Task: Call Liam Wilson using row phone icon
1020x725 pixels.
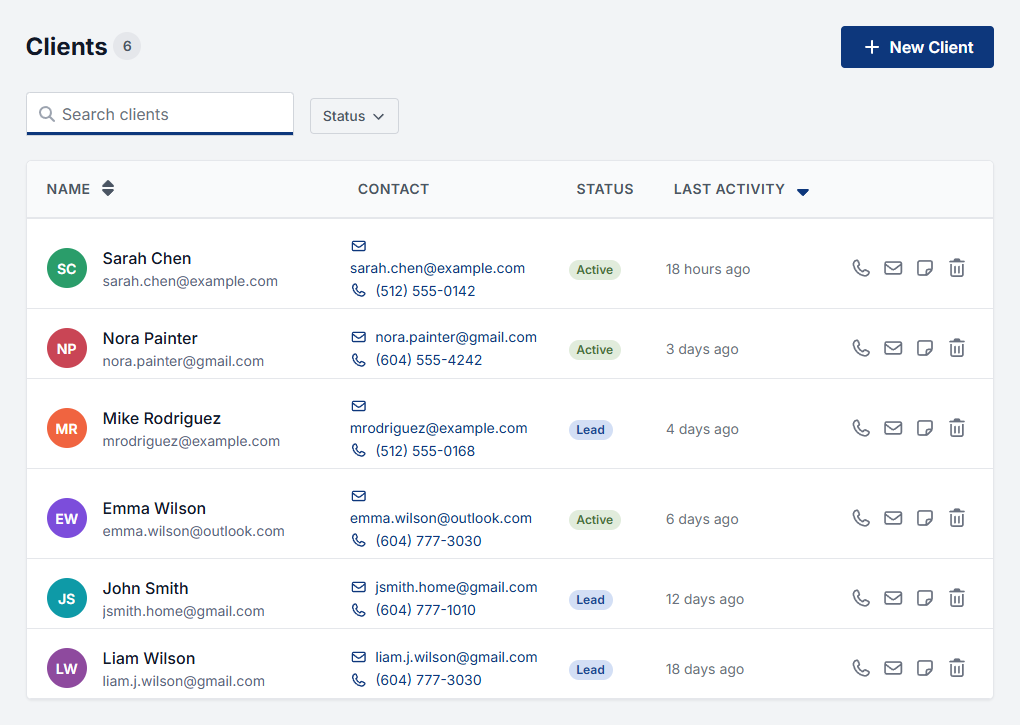Action: pos(861,668)
